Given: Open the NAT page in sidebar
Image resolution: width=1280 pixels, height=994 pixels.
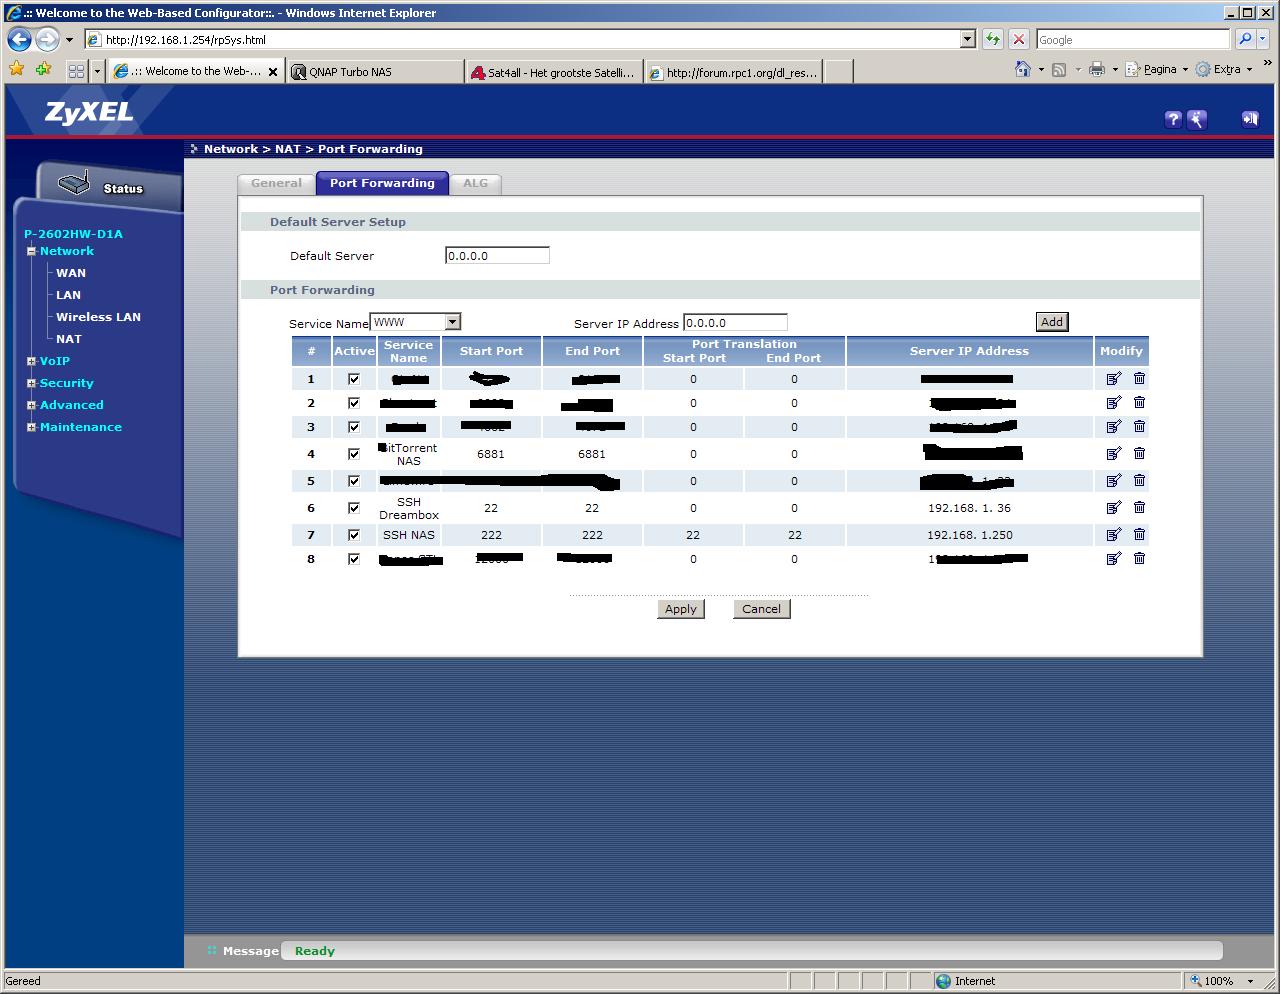Looking at the screenshot, I should coord(69,339).
